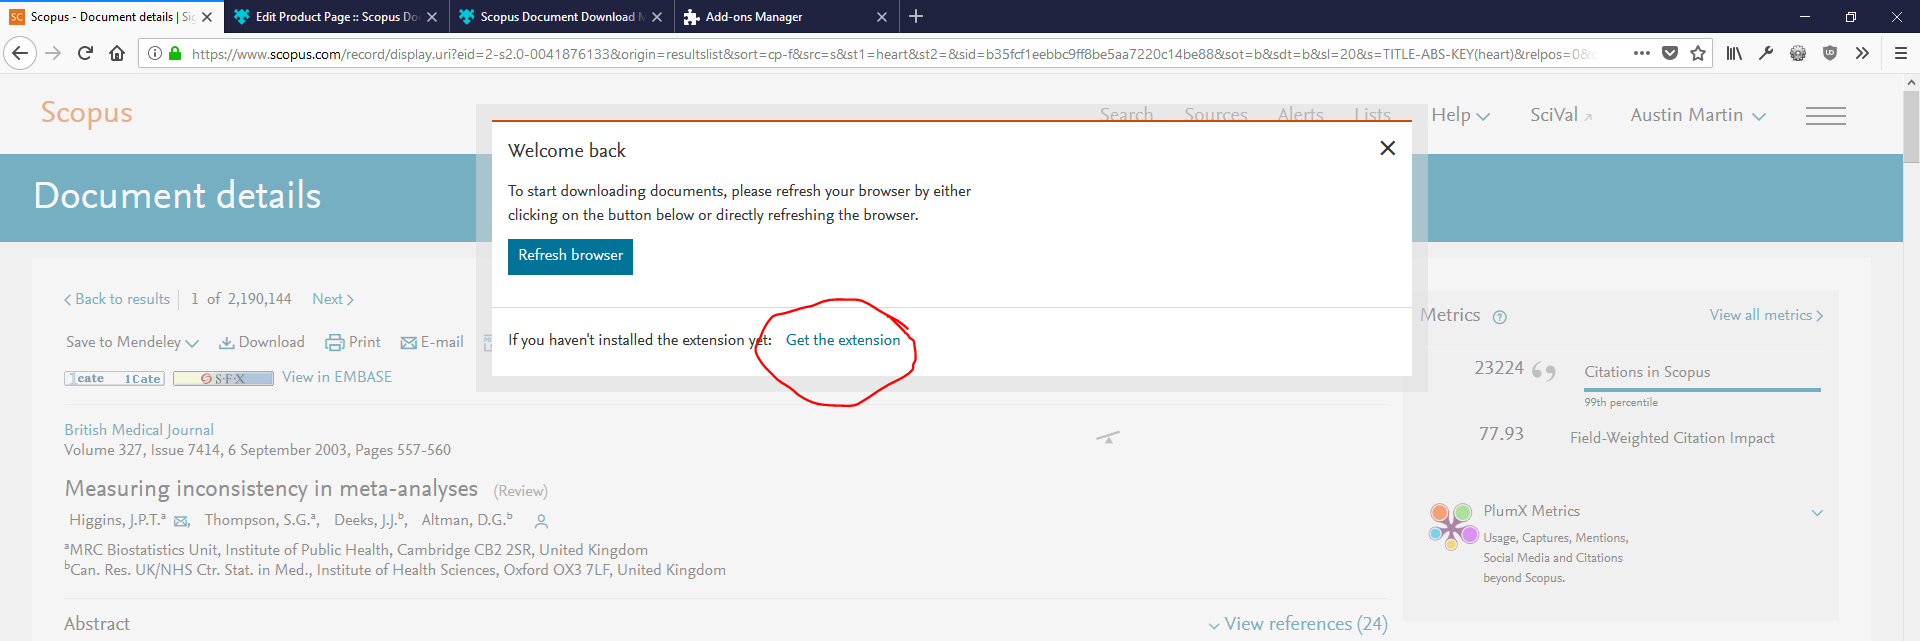Click the Pocket save icon in address bar

pos(1669,53)
